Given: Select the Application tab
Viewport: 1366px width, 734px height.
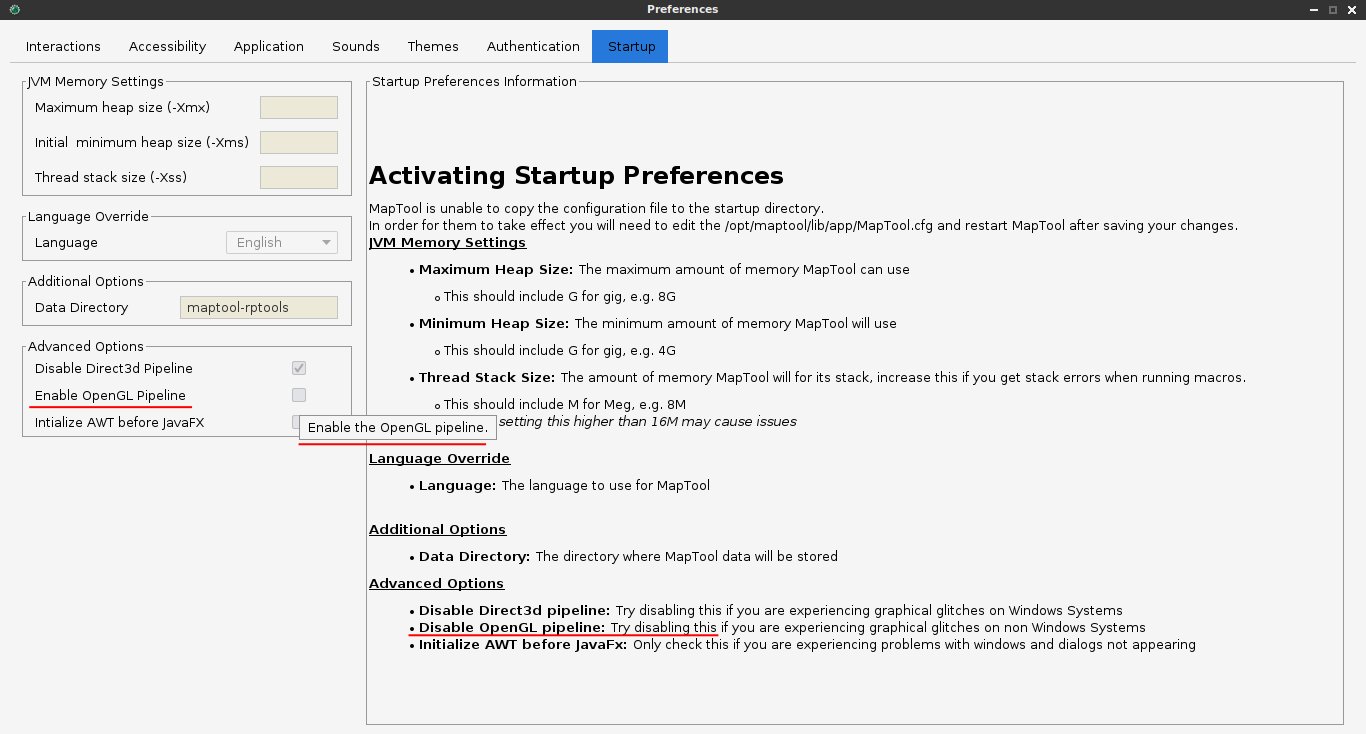Looking at the screenshot, I should click(268, 46).
